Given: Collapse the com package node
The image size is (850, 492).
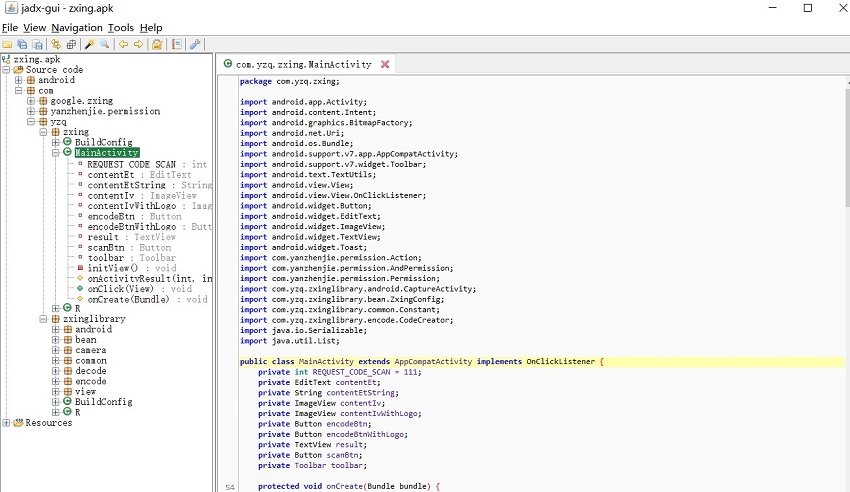Looking at the screenshot, I should click(18, 90).
